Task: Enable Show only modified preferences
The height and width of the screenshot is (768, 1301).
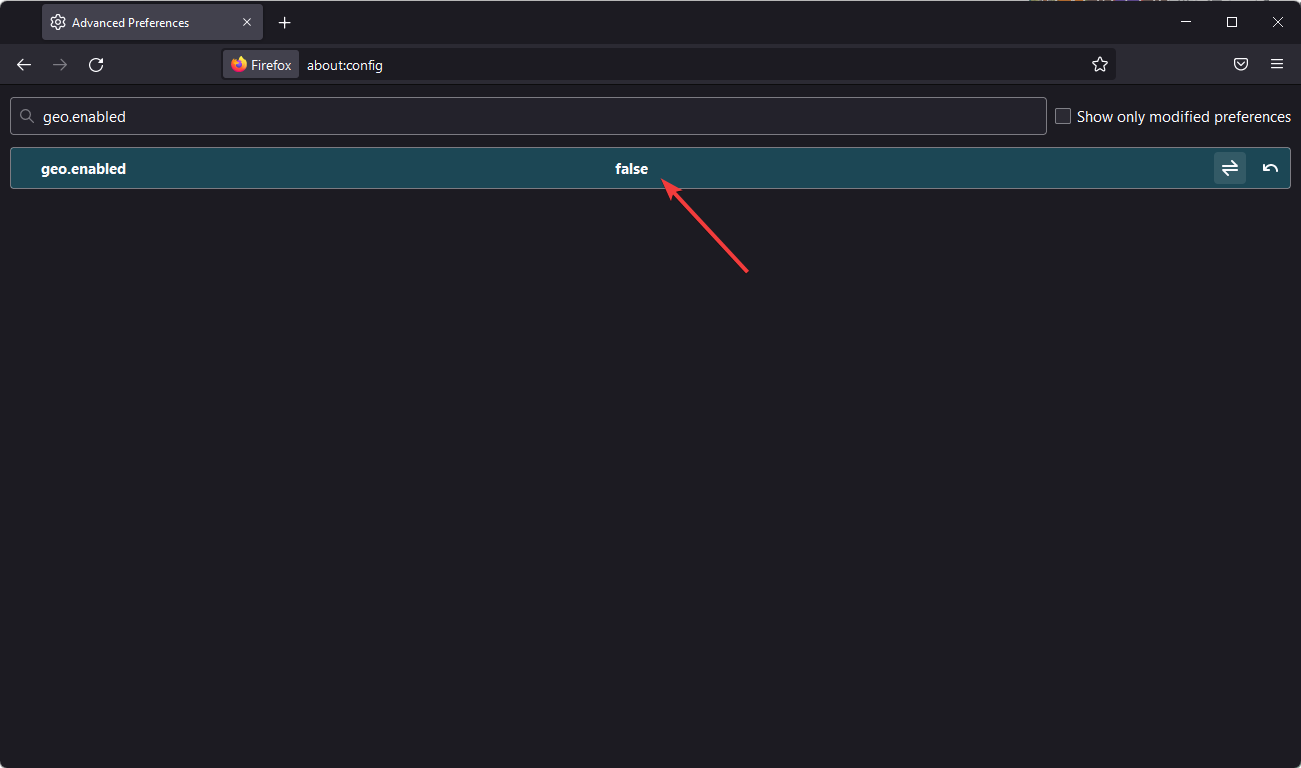Action: tap(1063, 116)
